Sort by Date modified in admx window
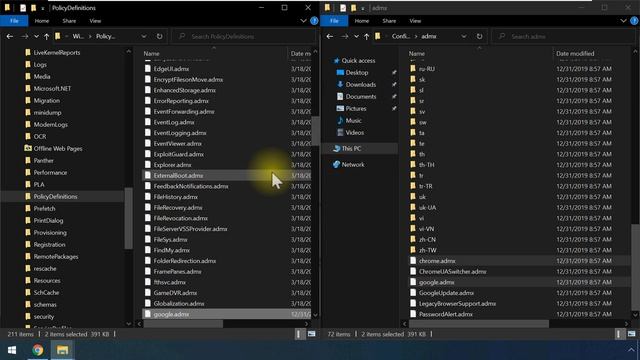 point(575,53)
